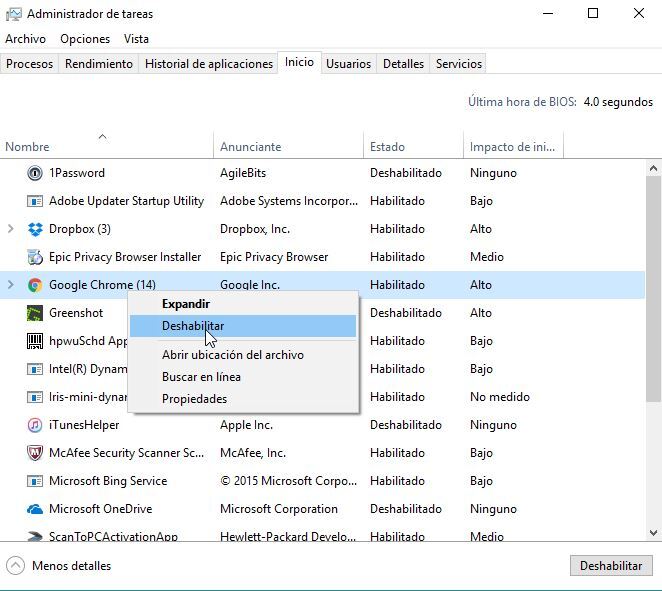The height and width of the screenshot is (591, 662).
Task: Click the Microsoft OneDrive cloud icon
Action: (35, 509)
